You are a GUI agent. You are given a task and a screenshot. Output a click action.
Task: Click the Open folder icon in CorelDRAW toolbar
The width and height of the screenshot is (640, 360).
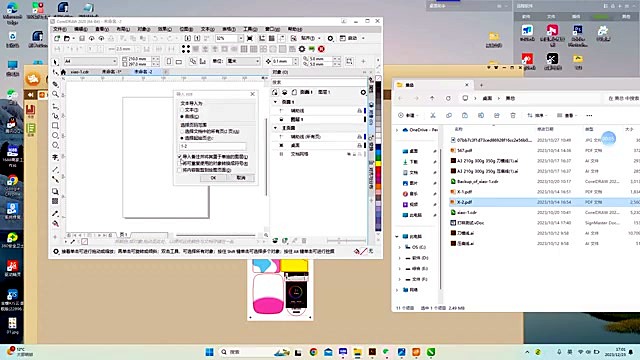[x=67, y=38]
